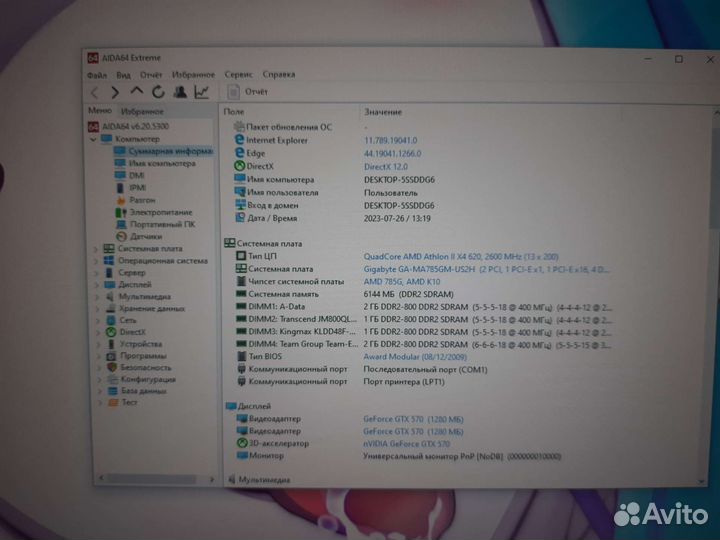Expand the Дисплей tree node
This screenshot has width=720, height=540.
(x=97, y=285)
